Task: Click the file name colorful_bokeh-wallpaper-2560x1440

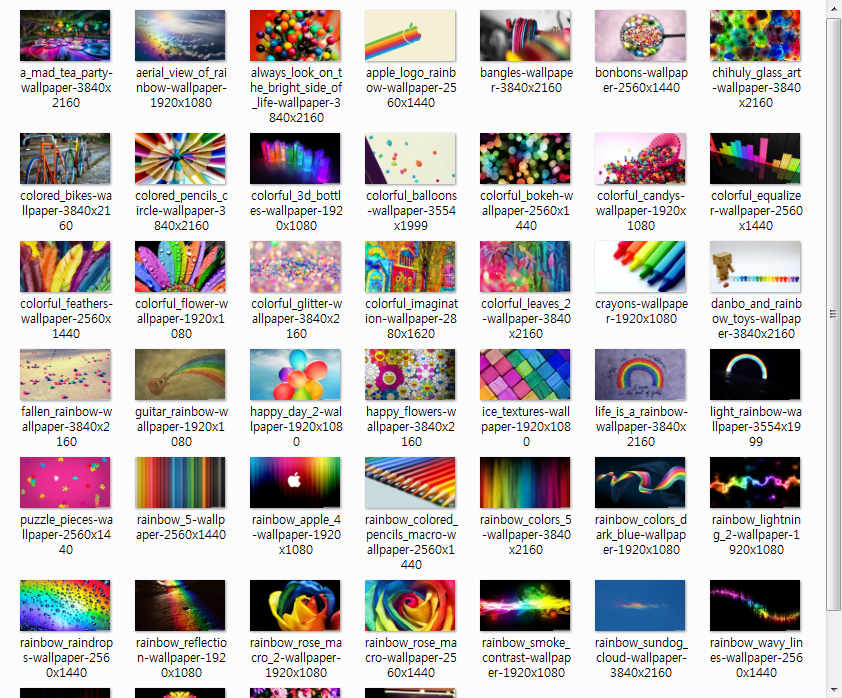Action: [x=526, y=210]
